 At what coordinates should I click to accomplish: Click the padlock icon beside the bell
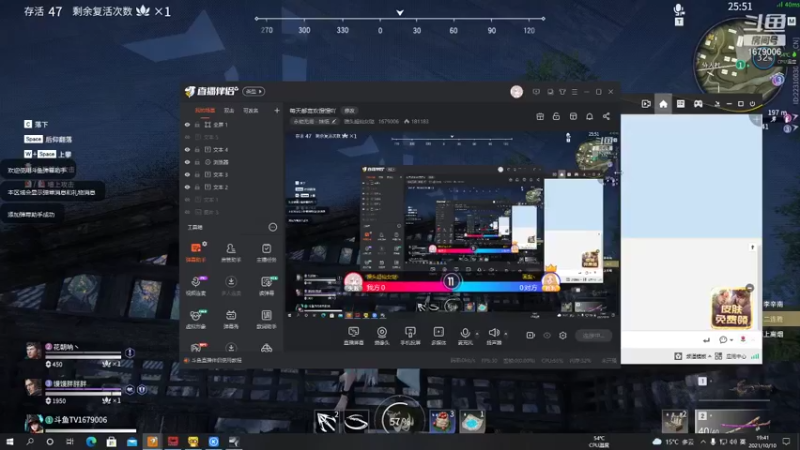pyautogui.click(x=556, y=116)
